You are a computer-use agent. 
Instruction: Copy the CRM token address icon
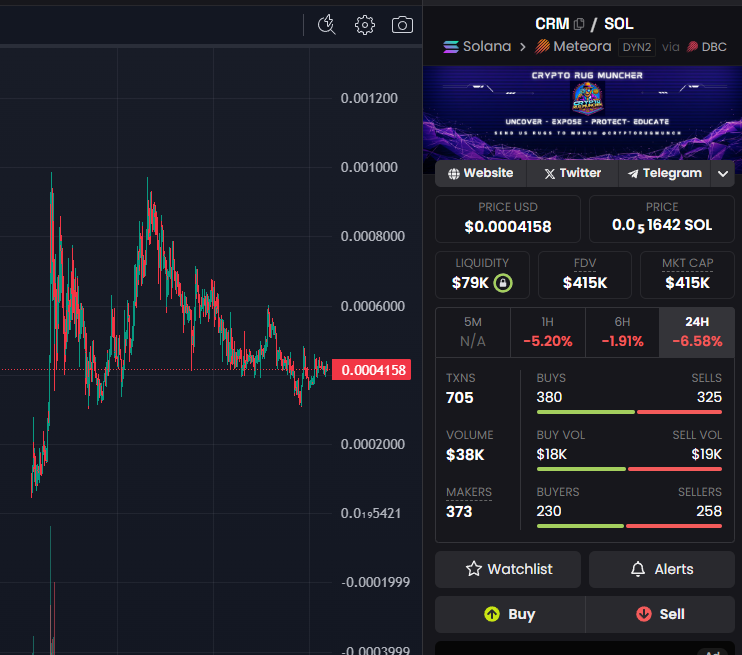click(x=579, y=24)
